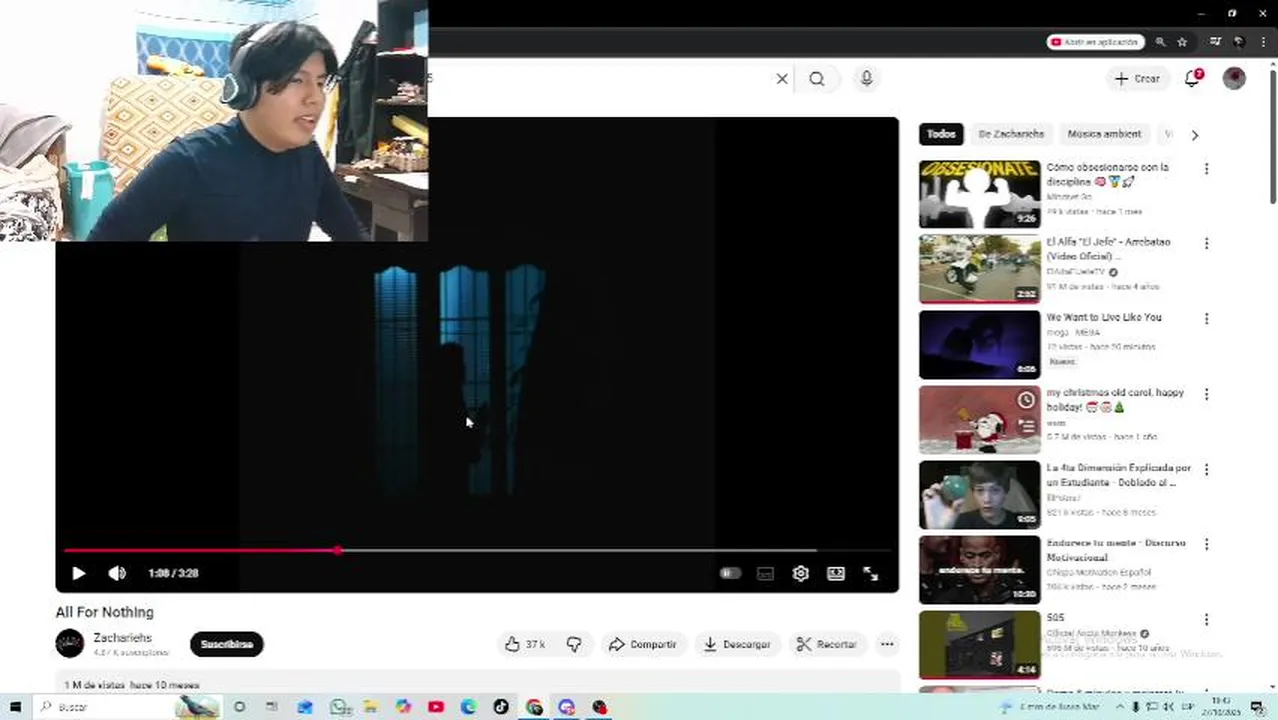Open options for my christmas old carol

coord(1206,394)
